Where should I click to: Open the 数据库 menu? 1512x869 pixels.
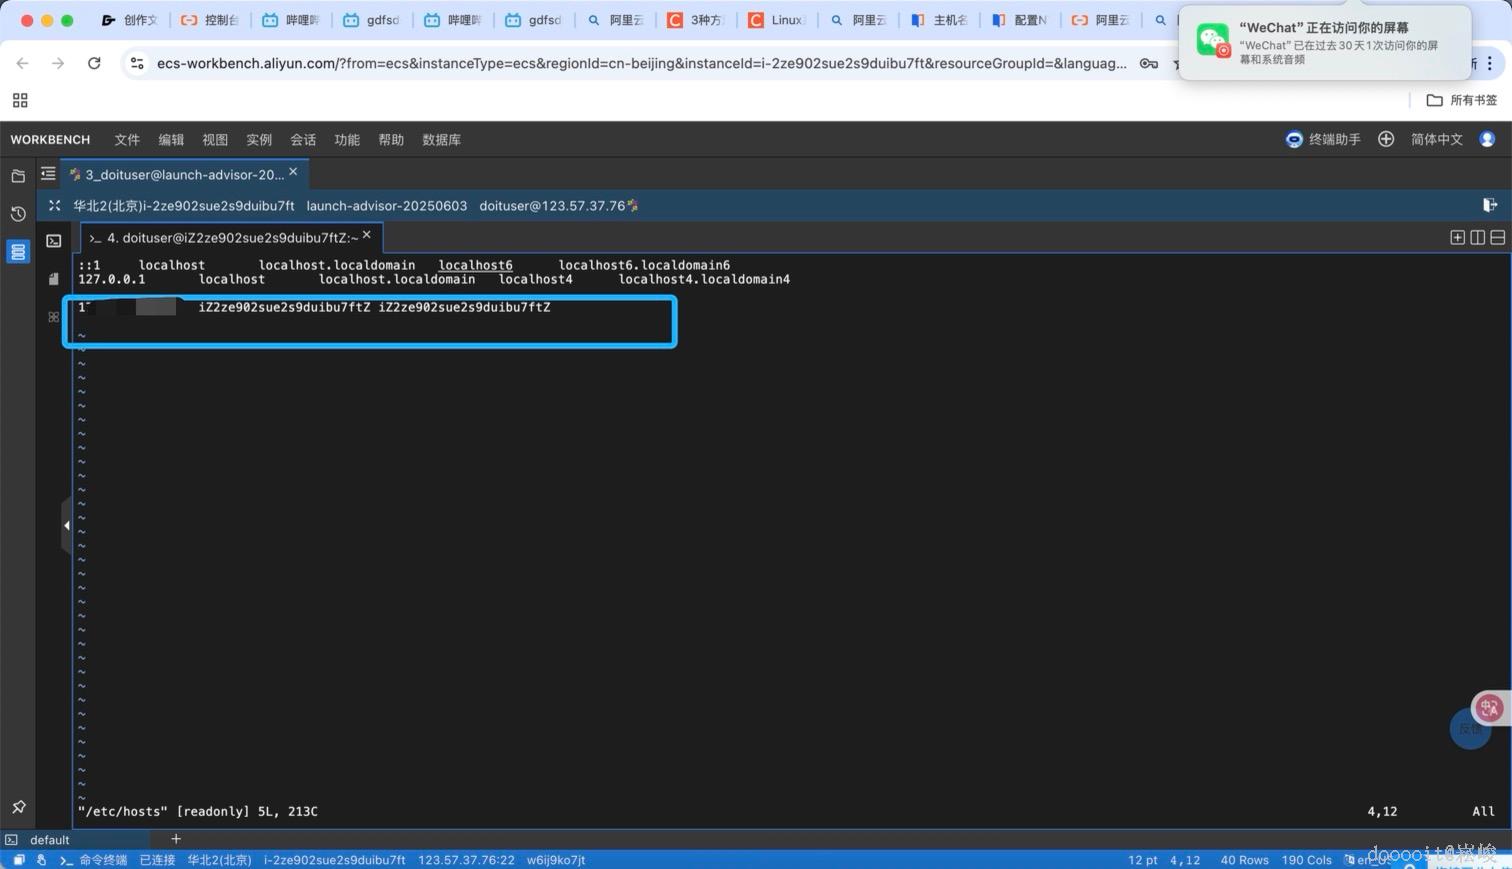coord(441,140)
